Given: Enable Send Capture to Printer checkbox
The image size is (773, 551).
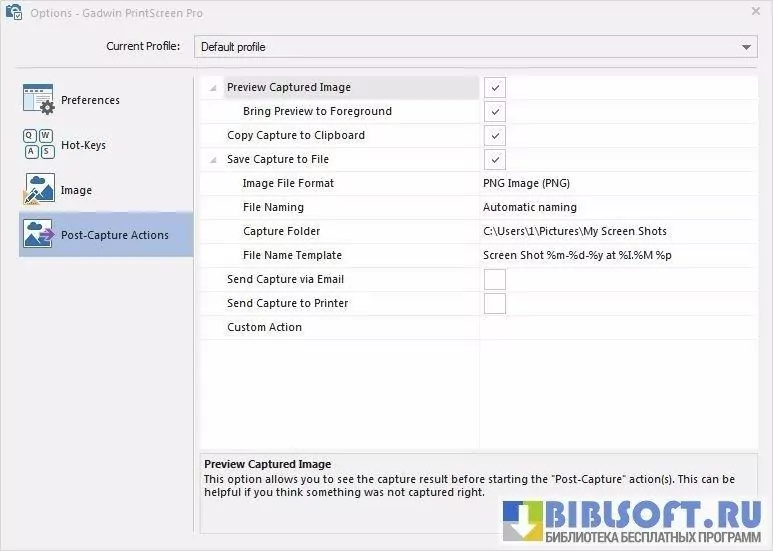Looking at the screenshot, I should point(494,304).
